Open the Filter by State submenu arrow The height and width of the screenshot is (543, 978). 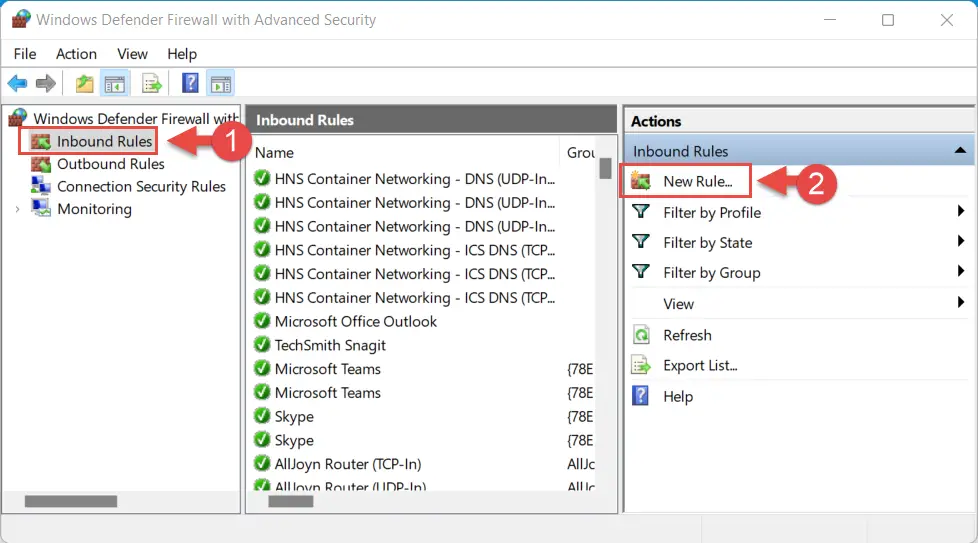pyautogui.click(x=961, y=241)
